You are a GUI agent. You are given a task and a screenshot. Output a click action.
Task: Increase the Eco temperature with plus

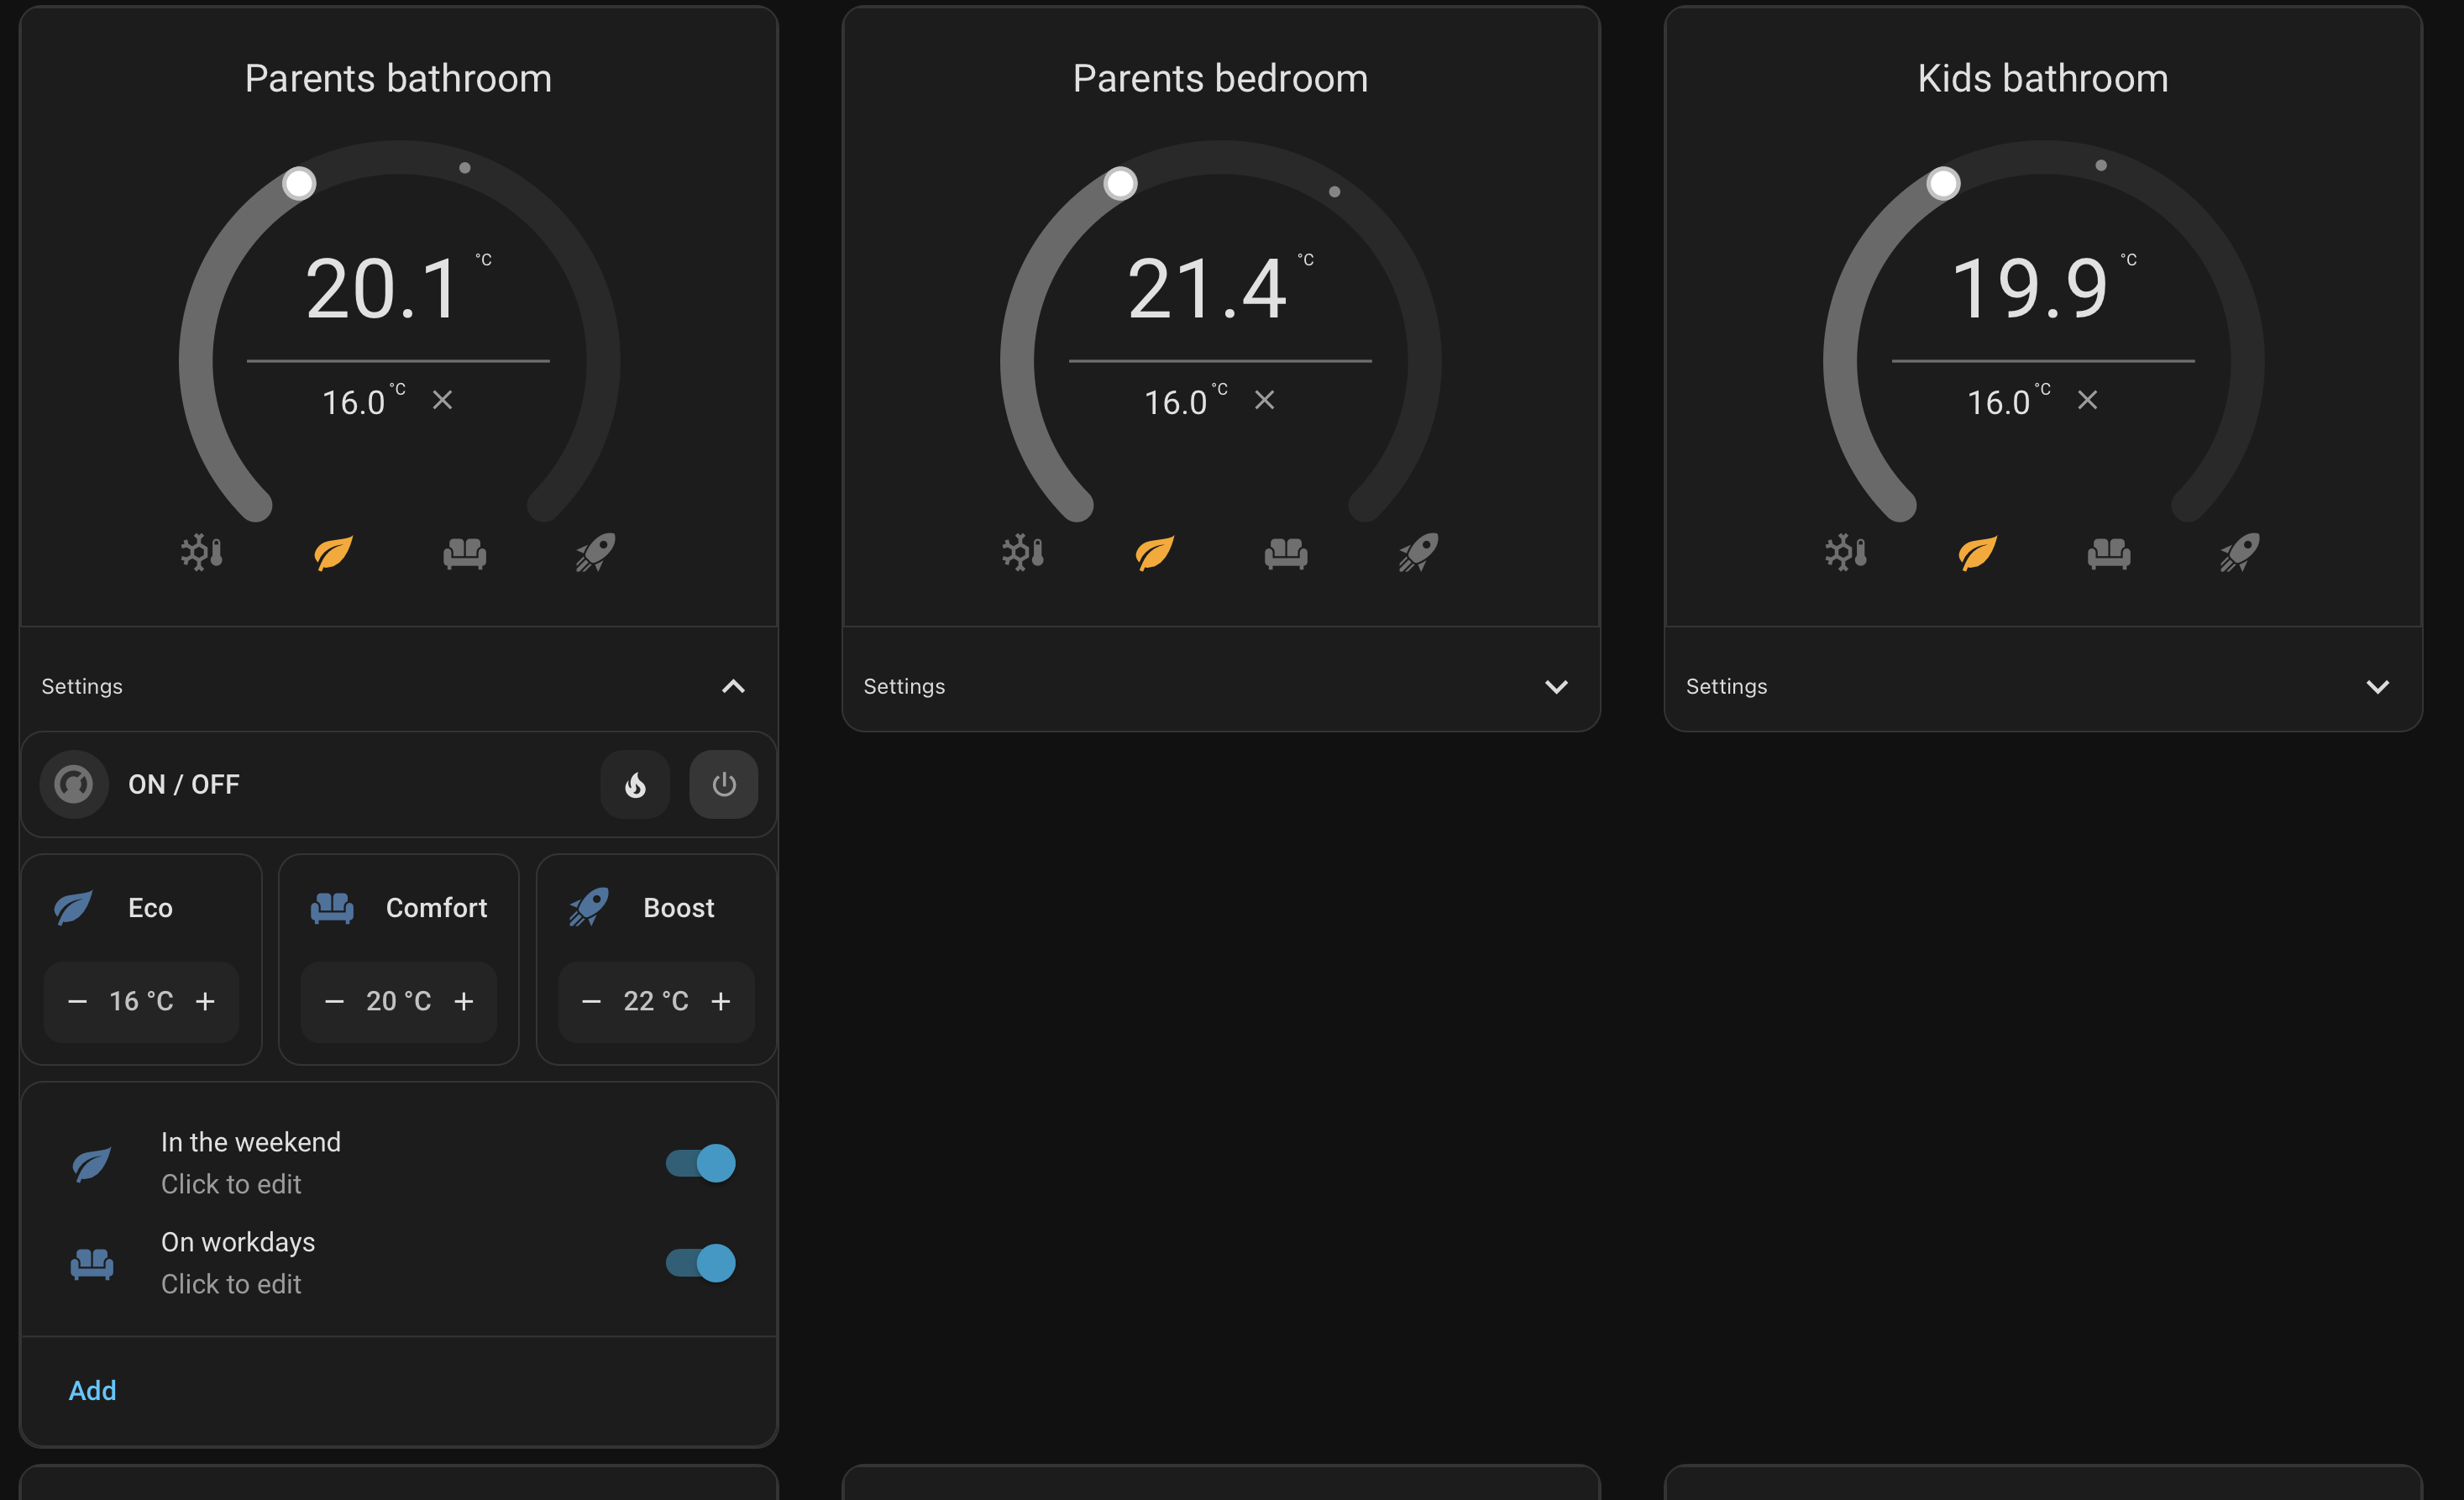pyautogui.click(x=205, y=1001)
